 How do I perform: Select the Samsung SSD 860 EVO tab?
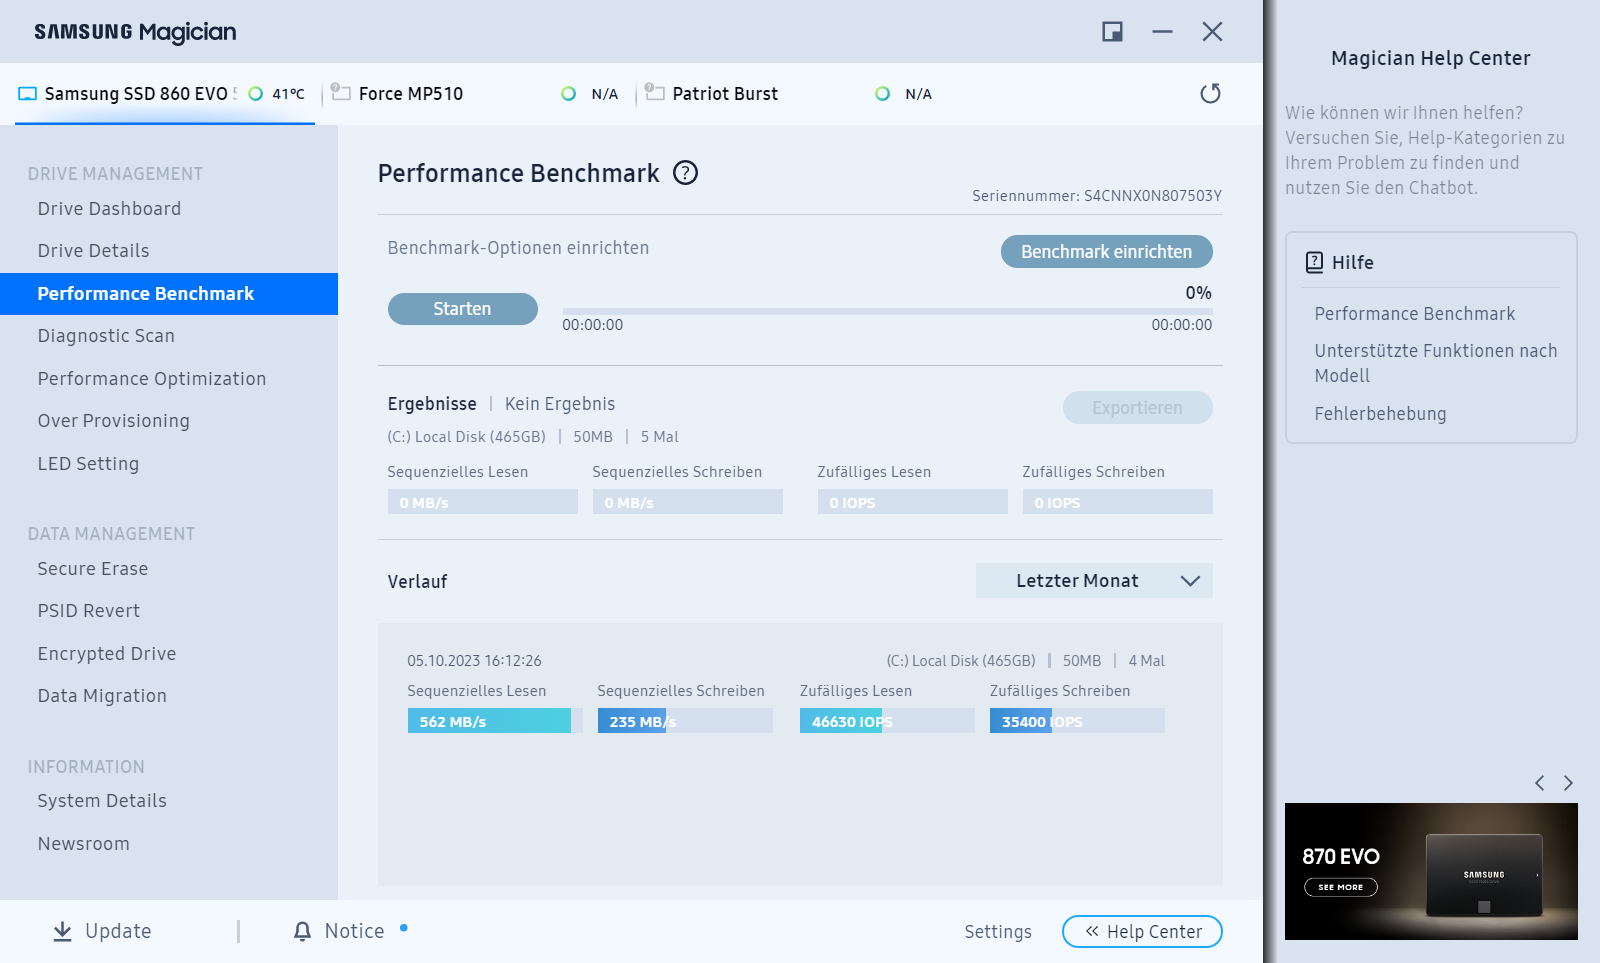[165, 94]
